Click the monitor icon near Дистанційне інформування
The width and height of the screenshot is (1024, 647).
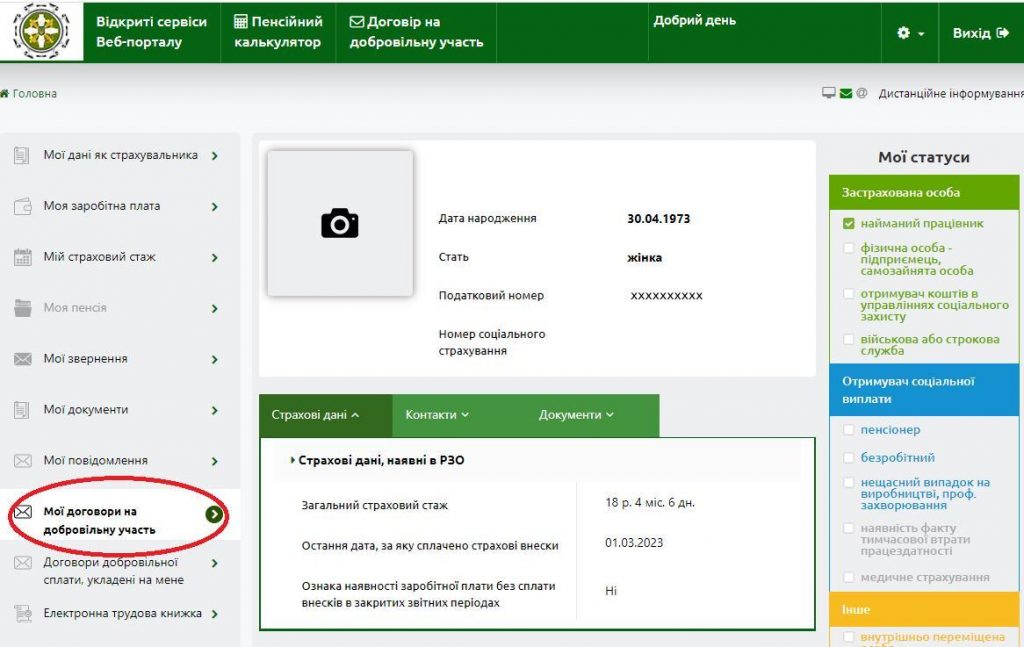tap(828, 93)
